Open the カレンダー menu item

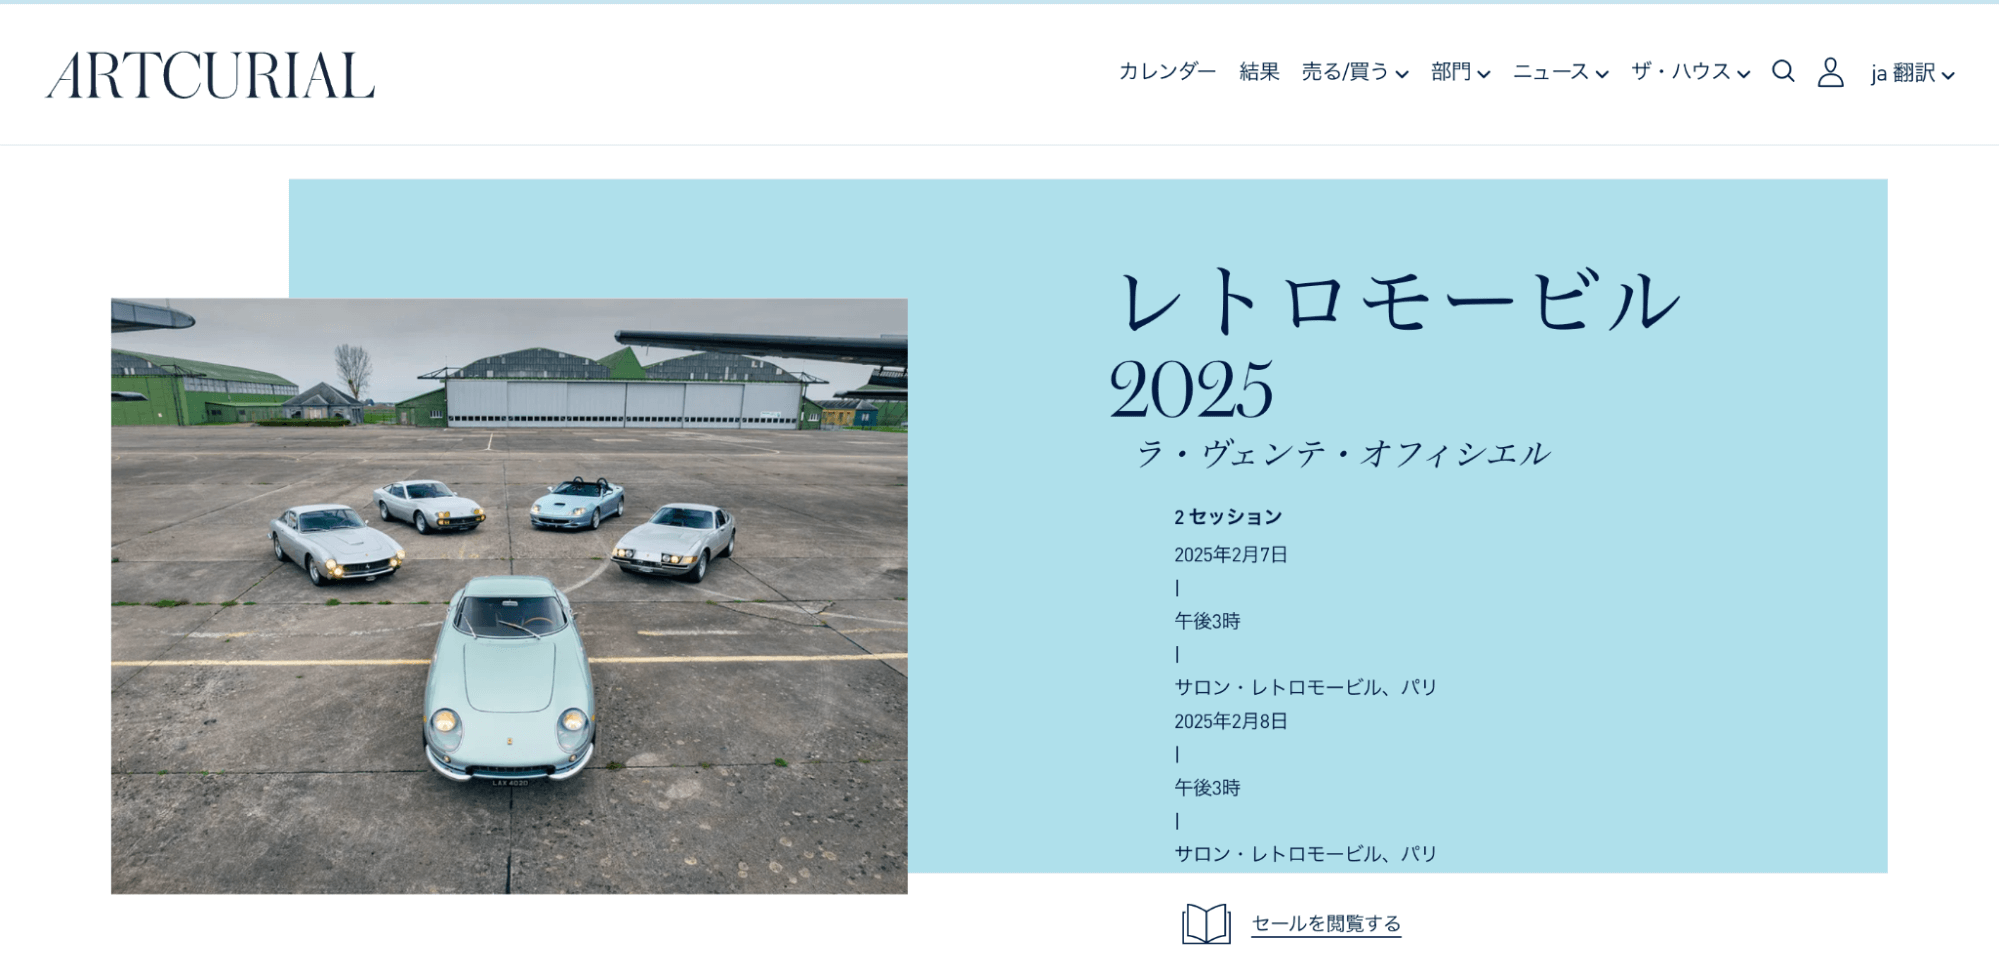1167,71
